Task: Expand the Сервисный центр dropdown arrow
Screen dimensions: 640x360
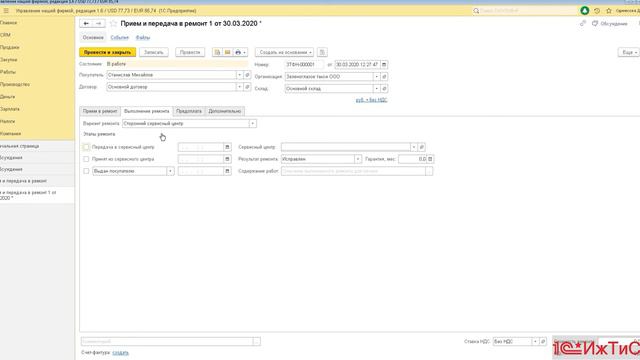Action: (x=414, y=147)
